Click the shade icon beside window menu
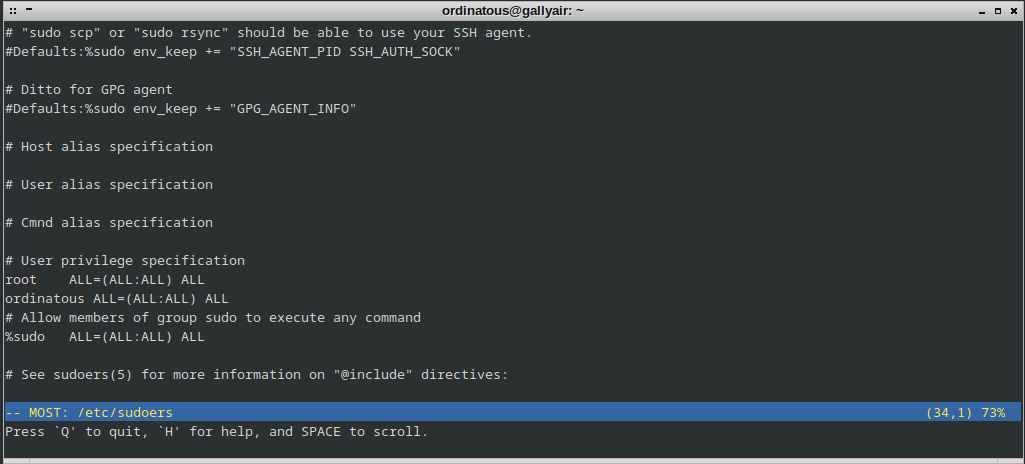Viewport: 1025px width, 464px height. tap(29, 10)
